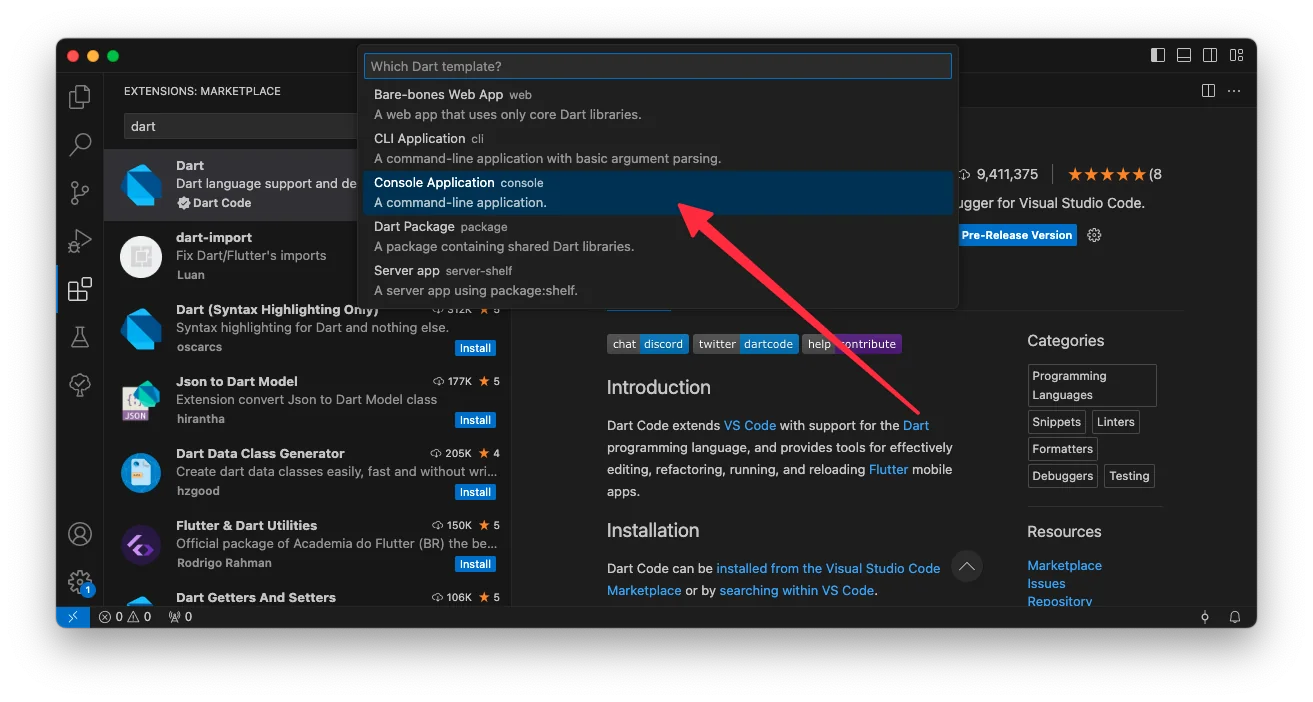1313x702 pixels.
Task: Open the editor More Actions ellipsis
Action: click(x=1234, y=91)
